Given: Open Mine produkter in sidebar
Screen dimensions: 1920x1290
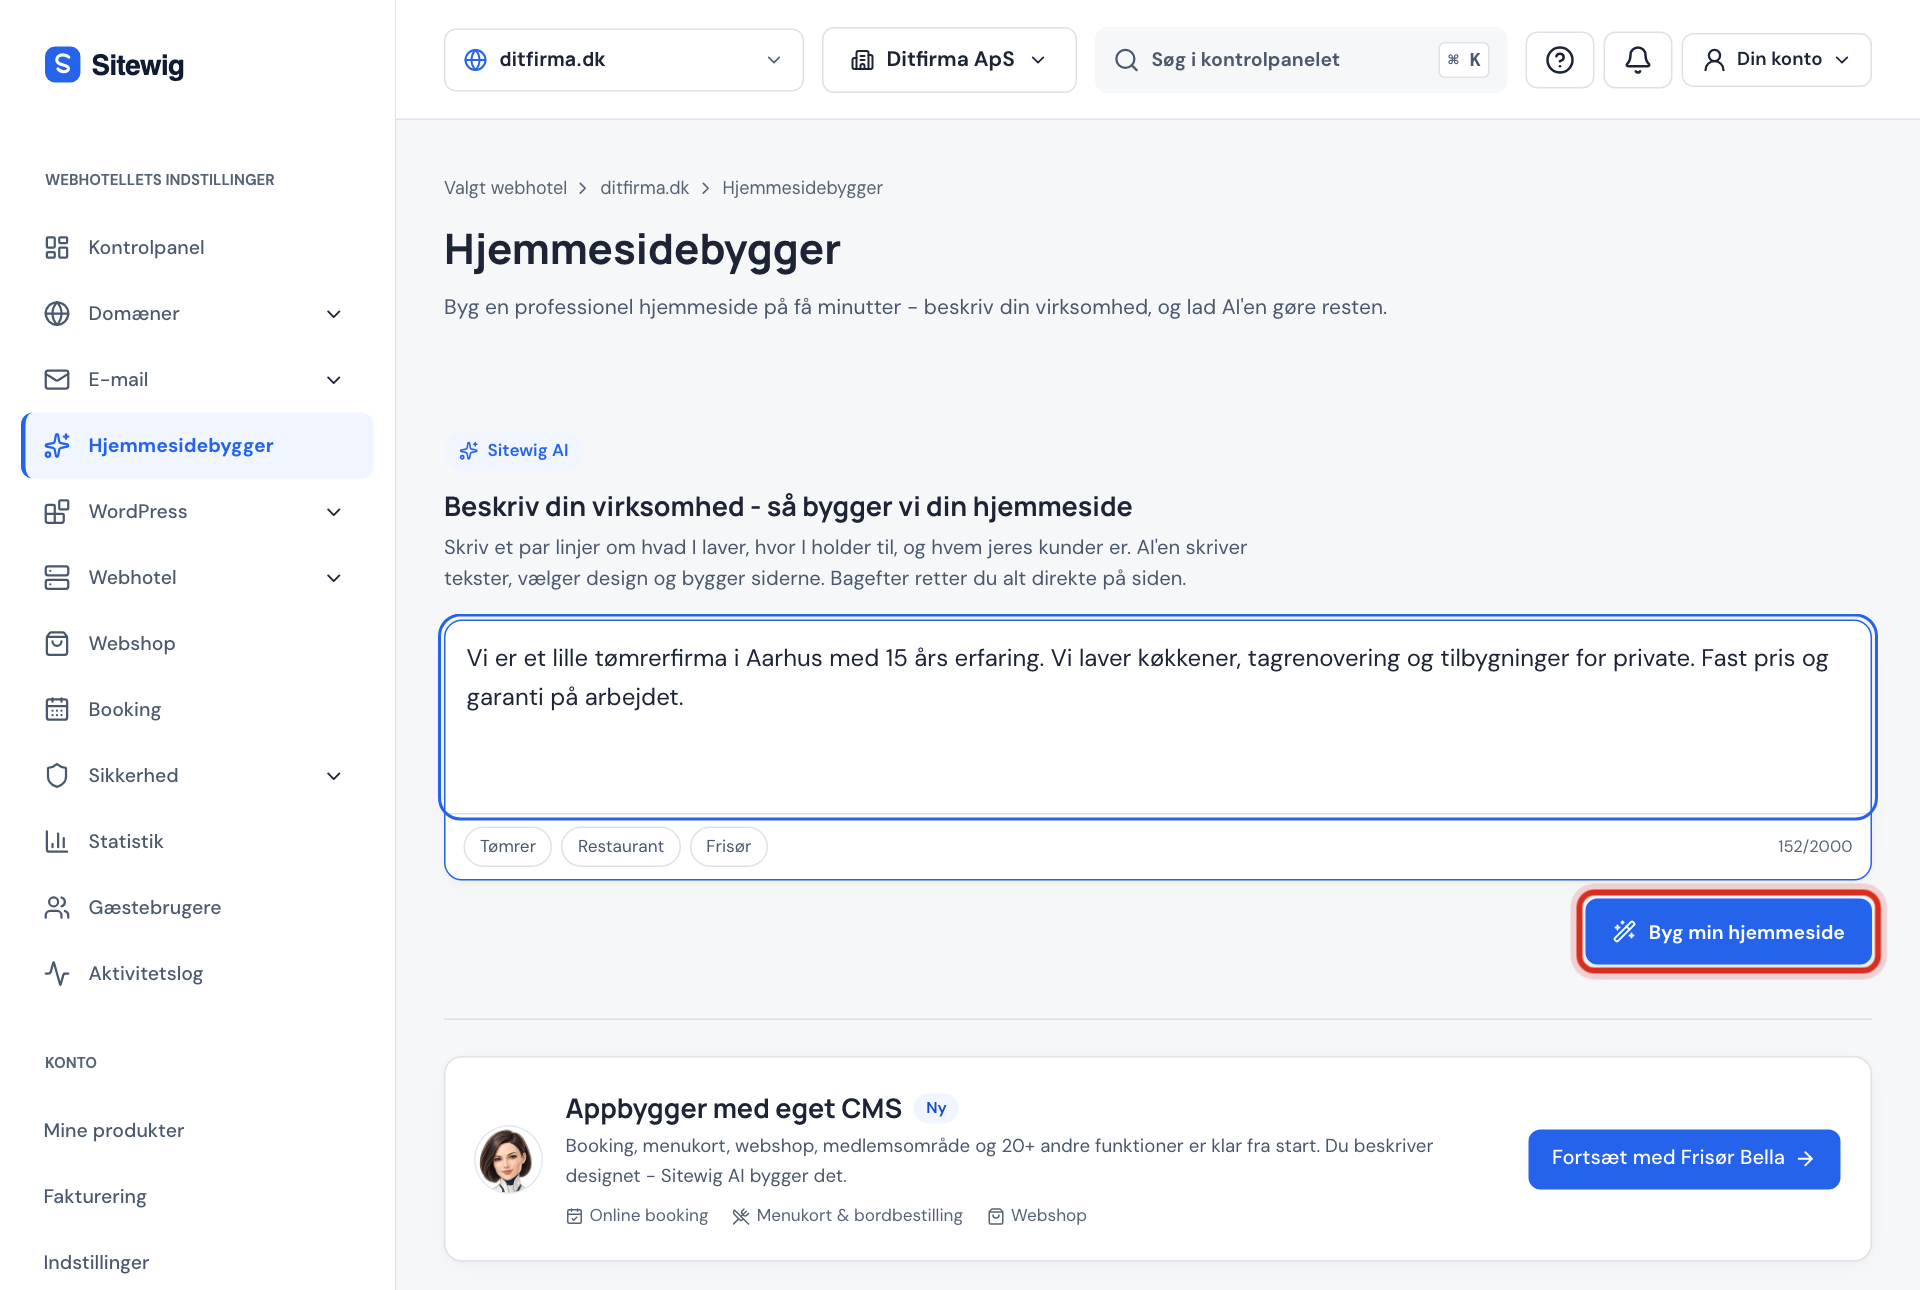Looking at the screenshot, I should pos(114,1130).
